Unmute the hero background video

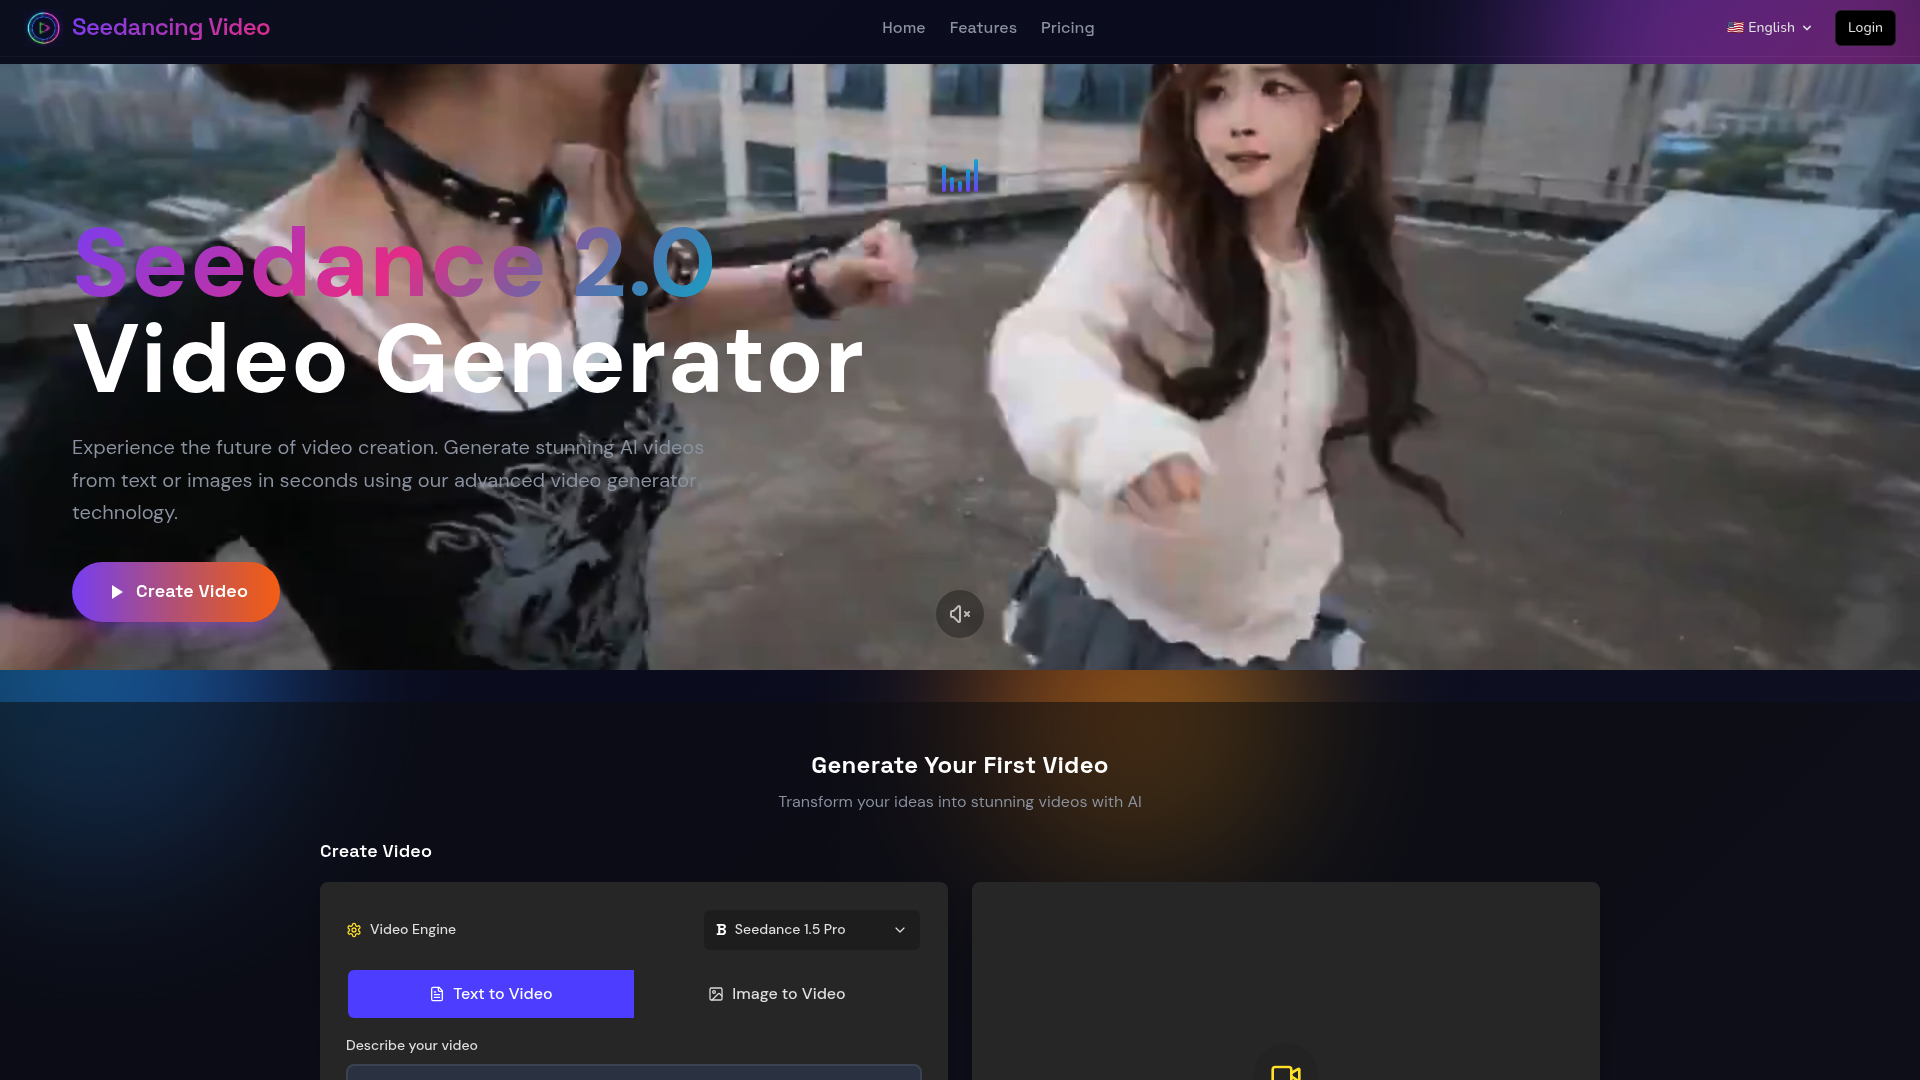pyautogui.click(x=959, y=613)
